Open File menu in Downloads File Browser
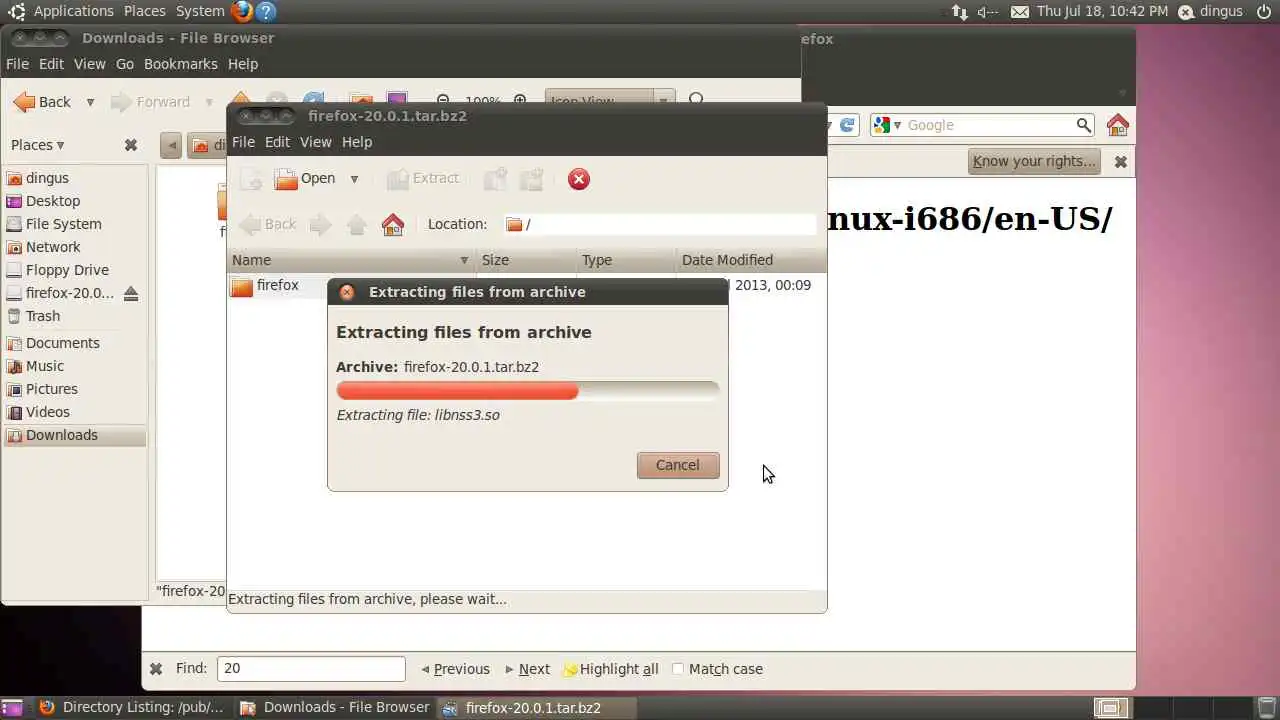The height and width of the screenshot is (720, 1280). 17,64
